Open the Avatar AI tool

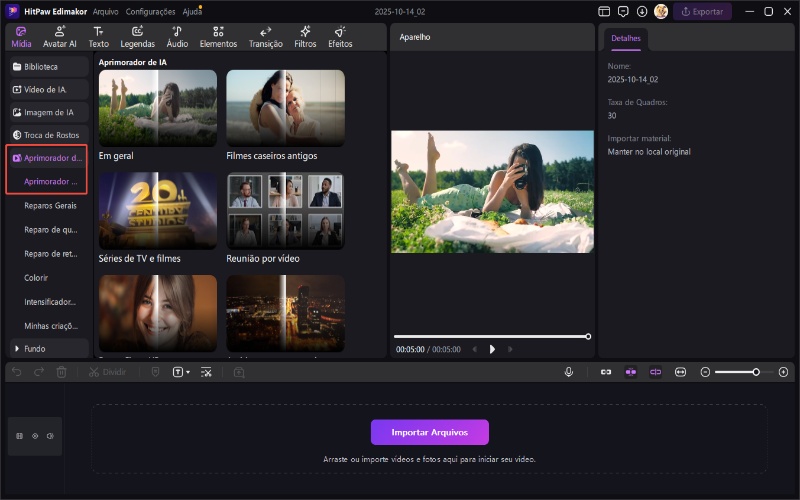coord(59,37)
